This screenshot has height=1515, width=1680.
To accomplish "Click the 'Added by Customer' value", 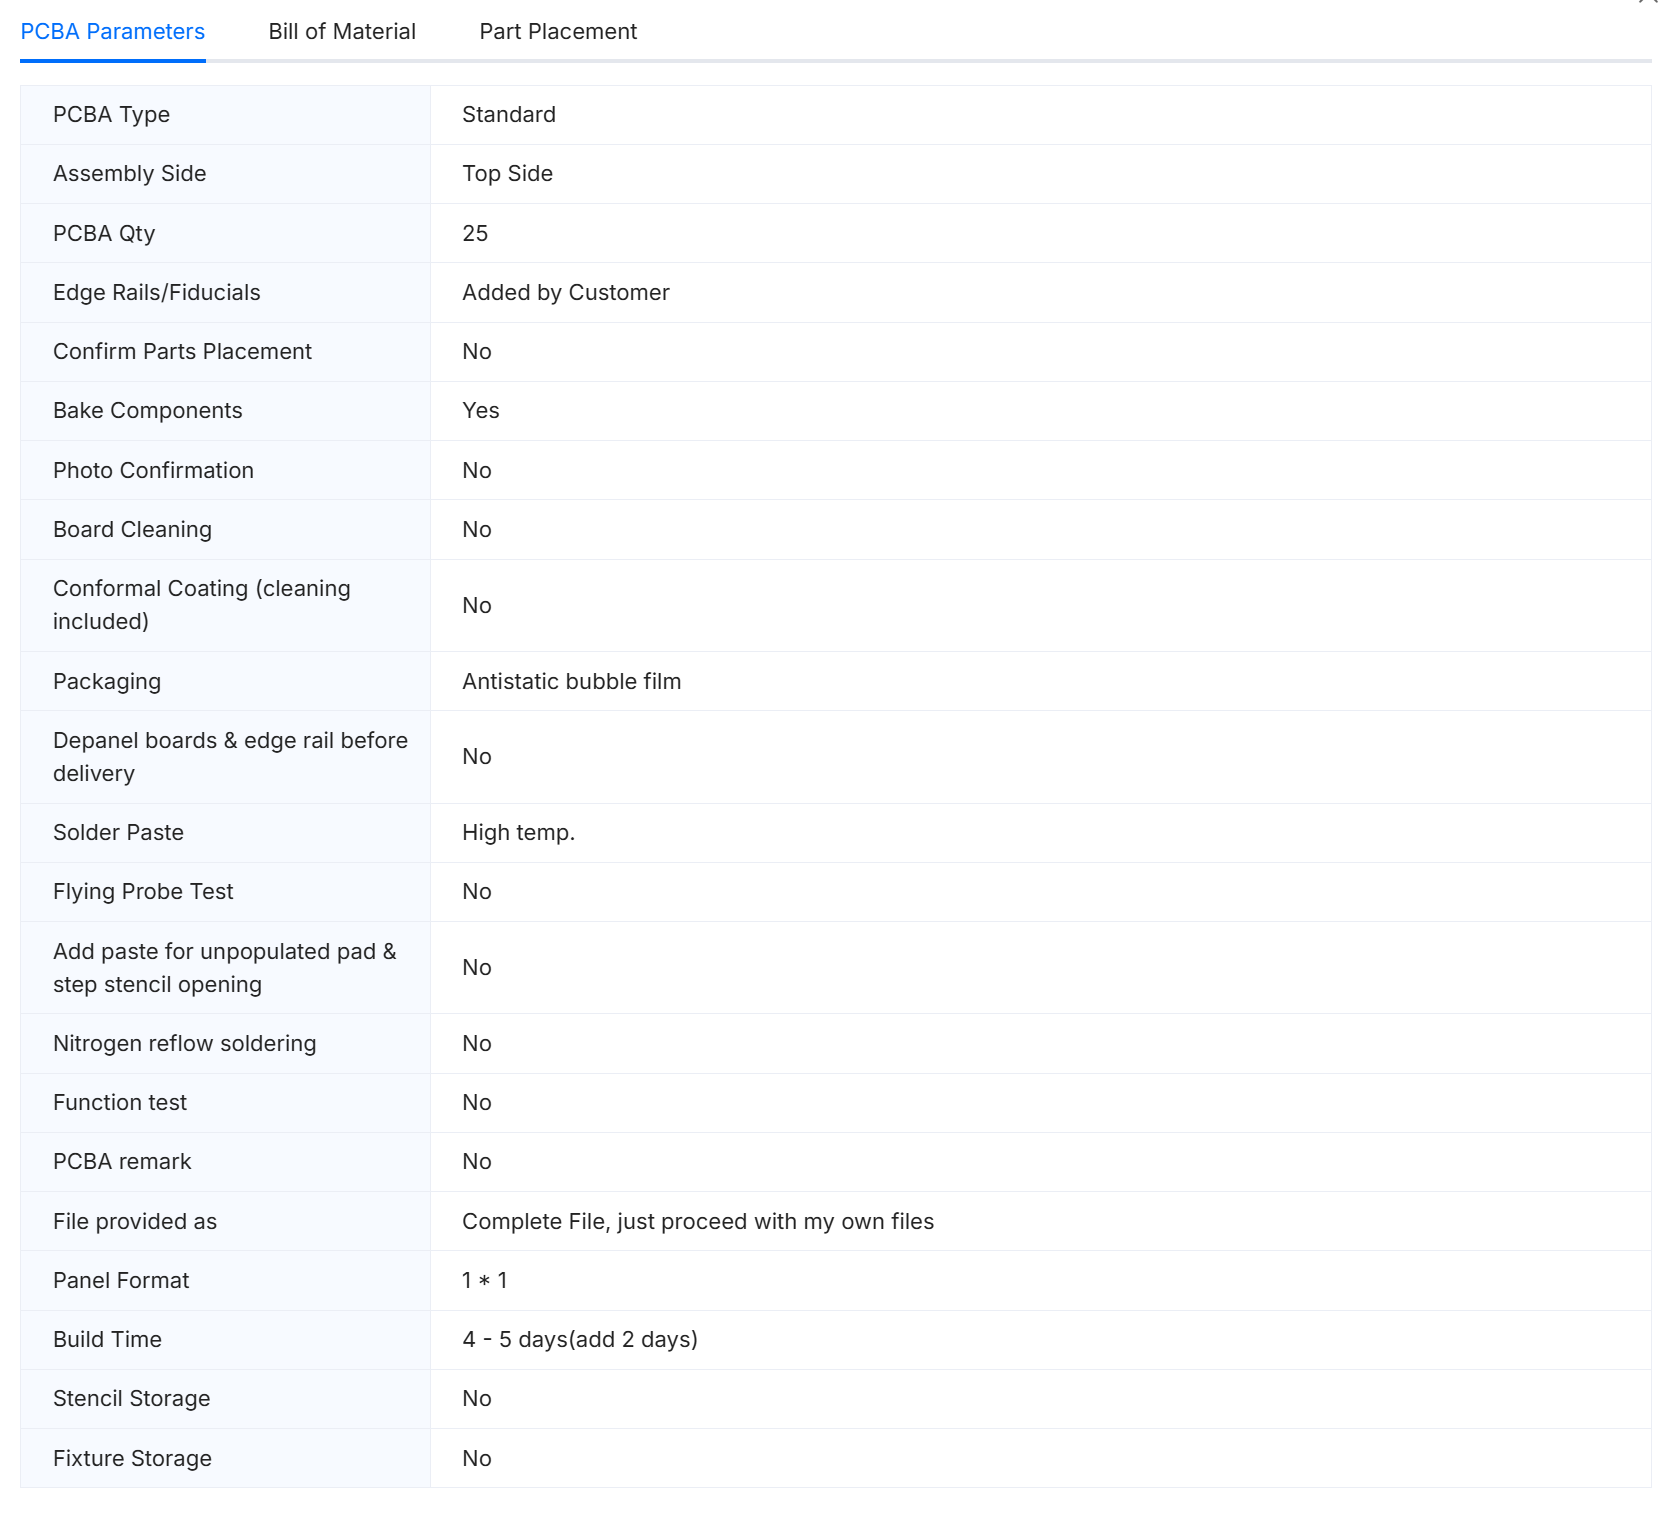I will tap(565, 293).
